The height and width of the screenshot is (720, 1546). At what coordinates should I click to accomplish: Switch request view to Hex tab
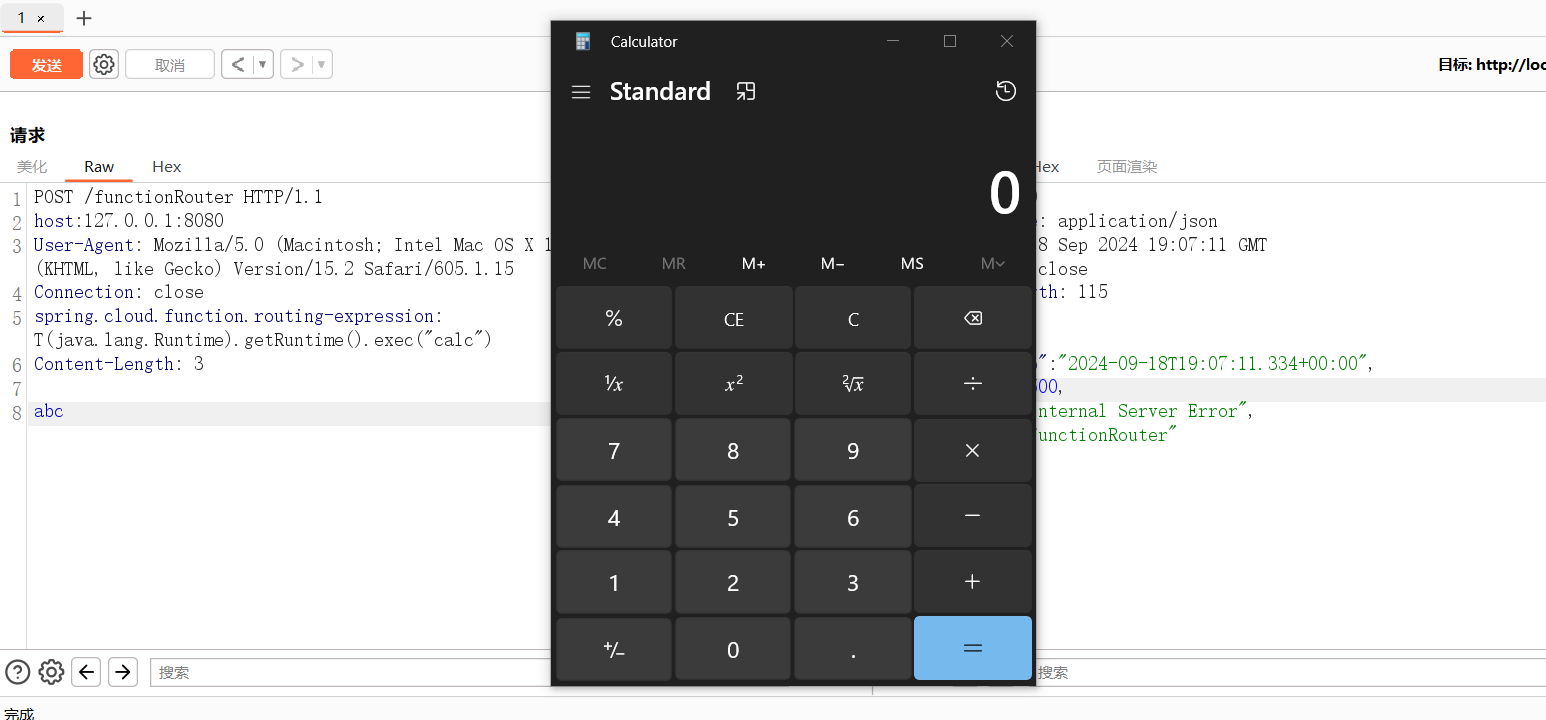pyautogui.click(x=167, y=167)
